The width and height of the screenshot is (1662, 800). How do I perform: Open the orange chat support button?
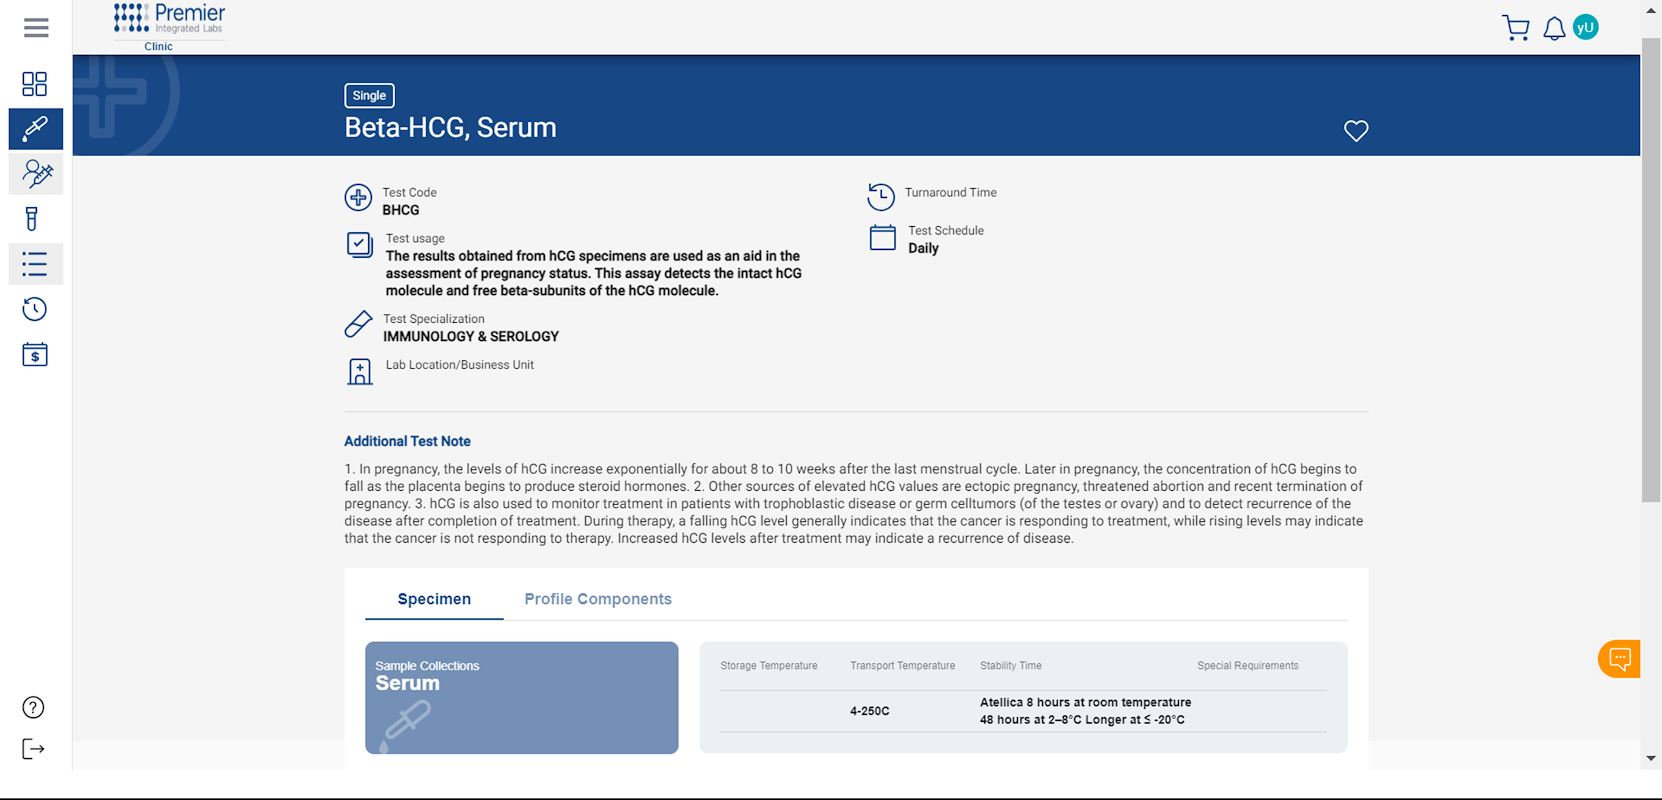tap(1619, 659)
